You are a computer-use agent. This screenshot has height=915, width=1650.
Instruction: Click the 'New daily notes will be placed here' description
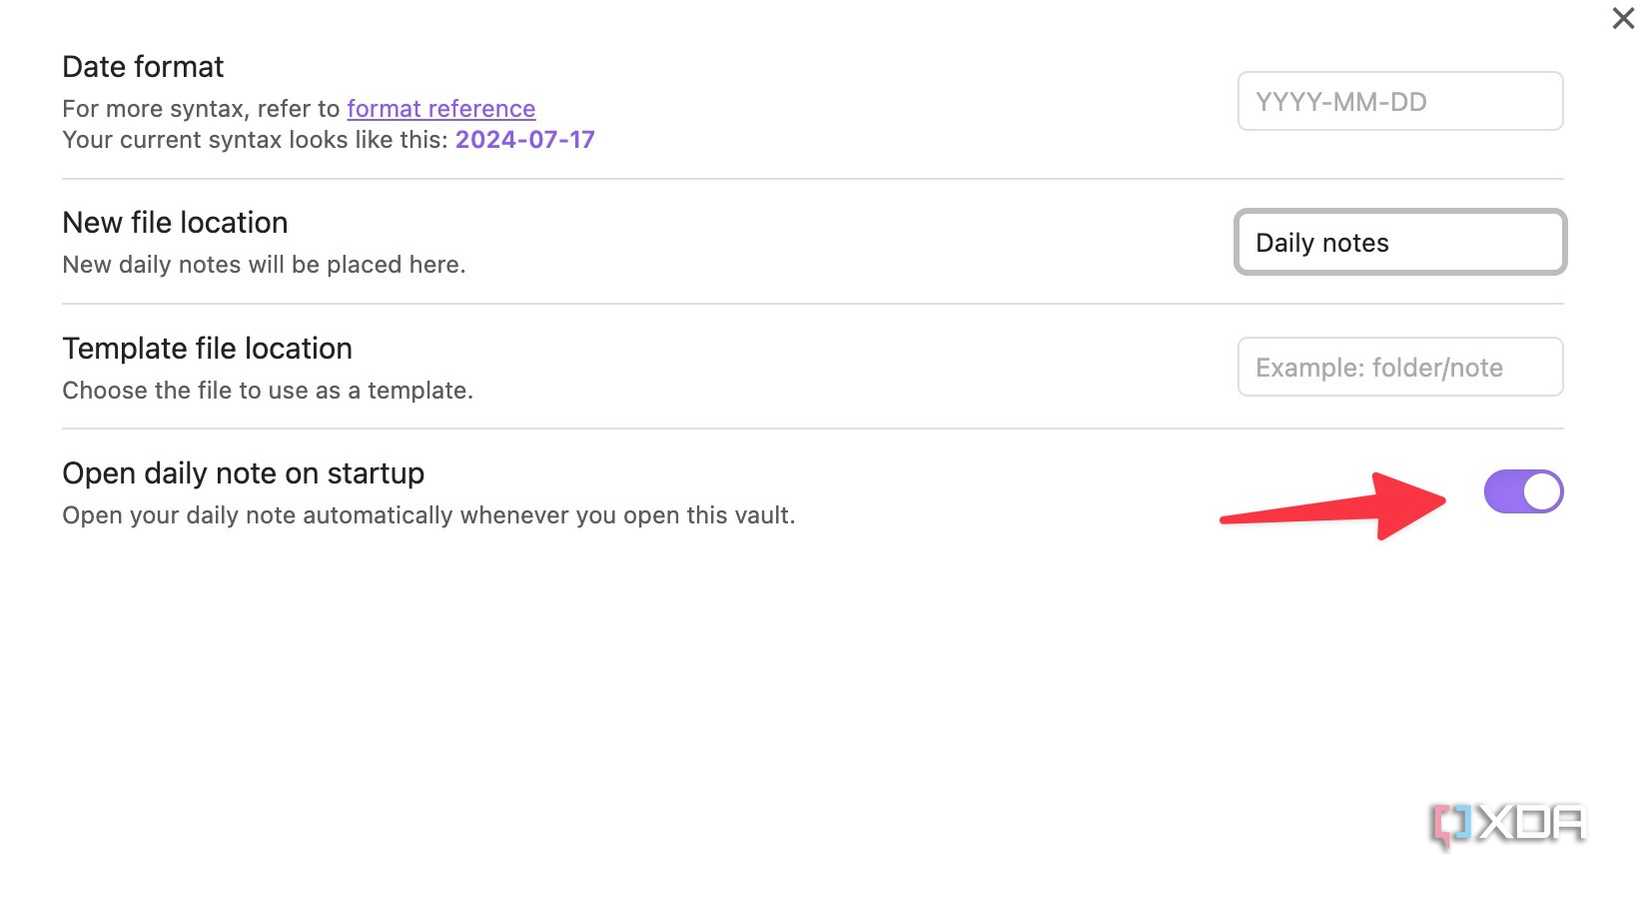click(x=264, y=265)
